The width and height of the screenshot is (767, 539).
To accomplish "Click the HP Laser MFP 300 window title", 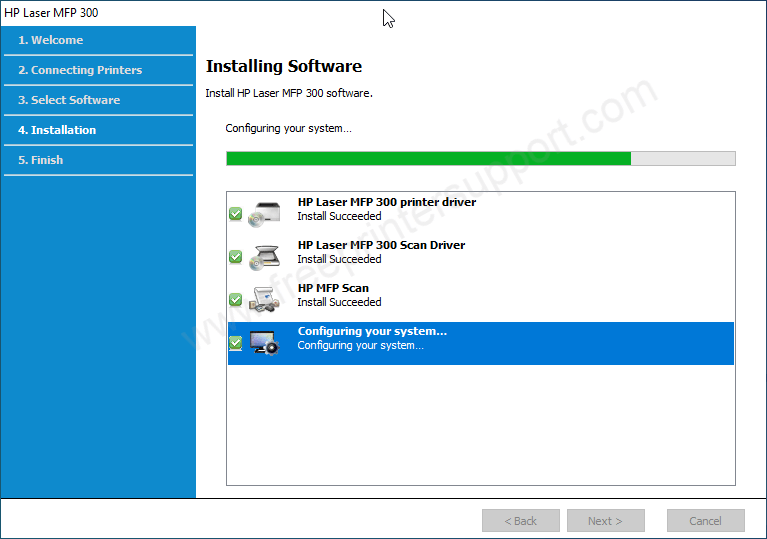I will click(x=51, y=13).
